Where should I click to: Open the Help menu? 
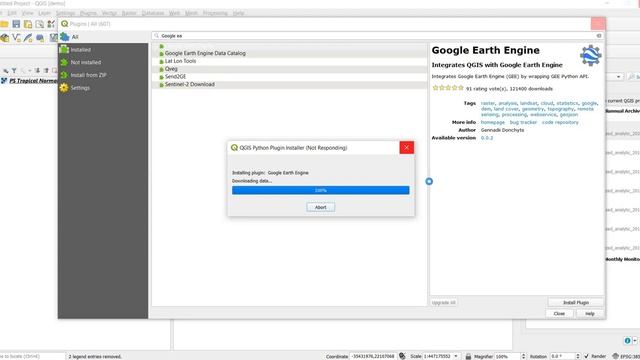[238, 13]
